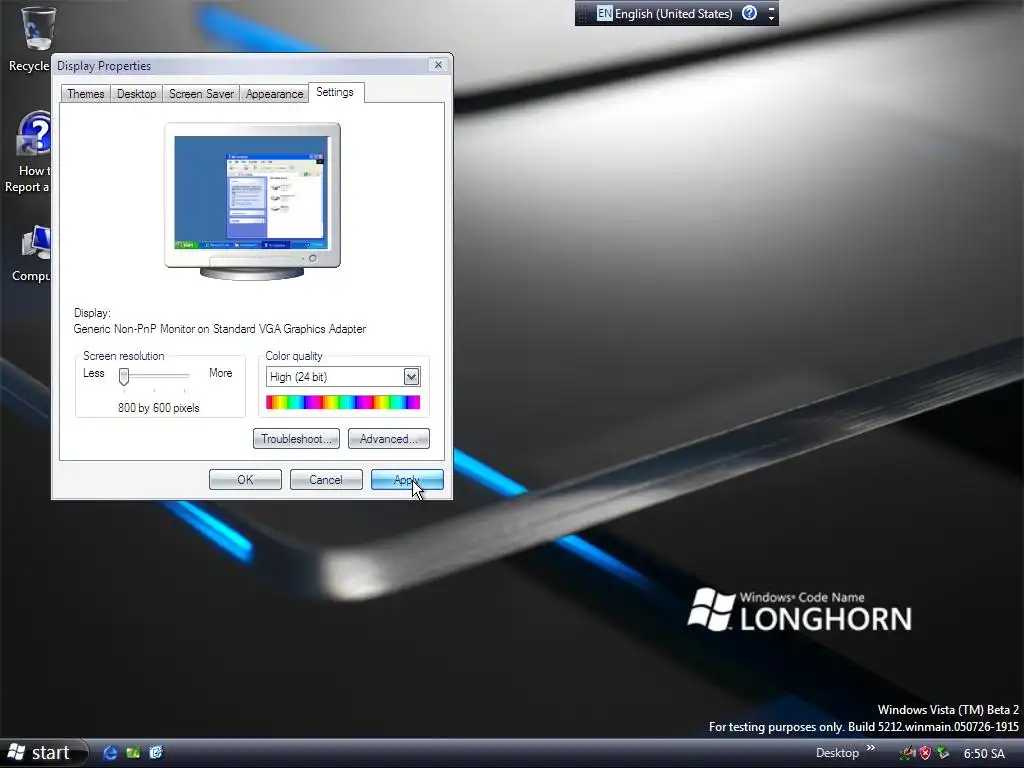Viewport: 1024px width, 768px height.
Task: Click the system clock showing 6:50 SA
Action: (984, 754)
